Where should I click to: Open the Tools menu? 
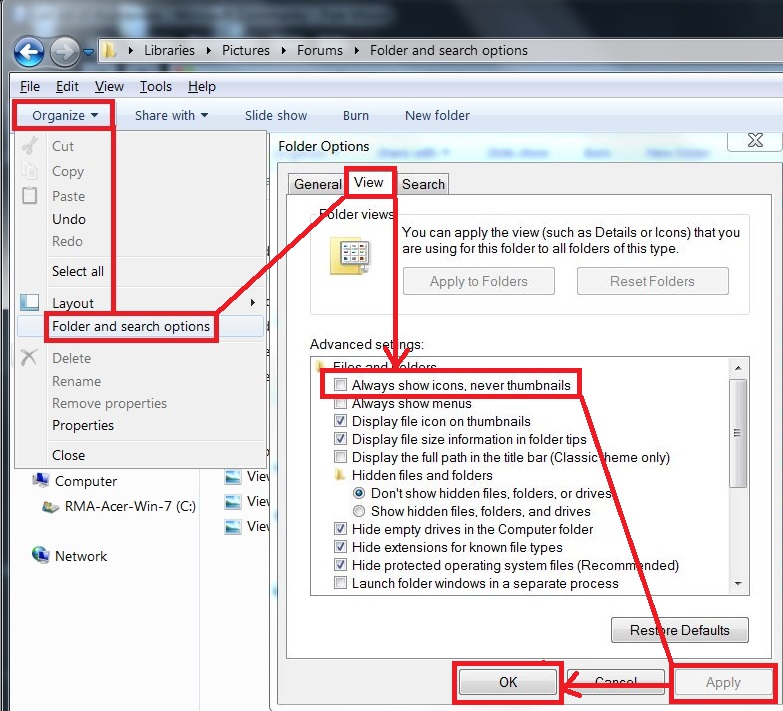tap(155, 86)
